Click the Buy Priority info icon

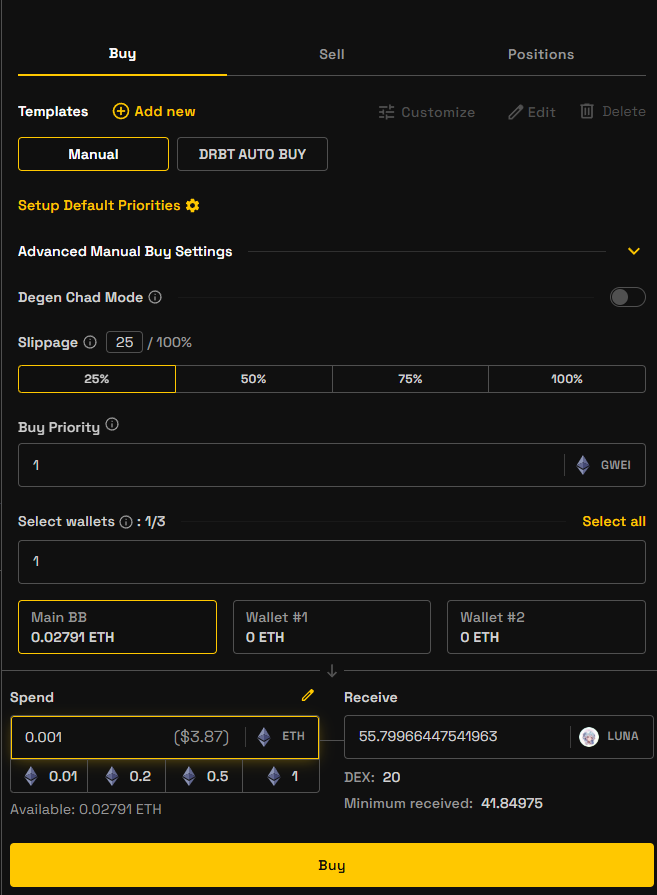[112, 425]
